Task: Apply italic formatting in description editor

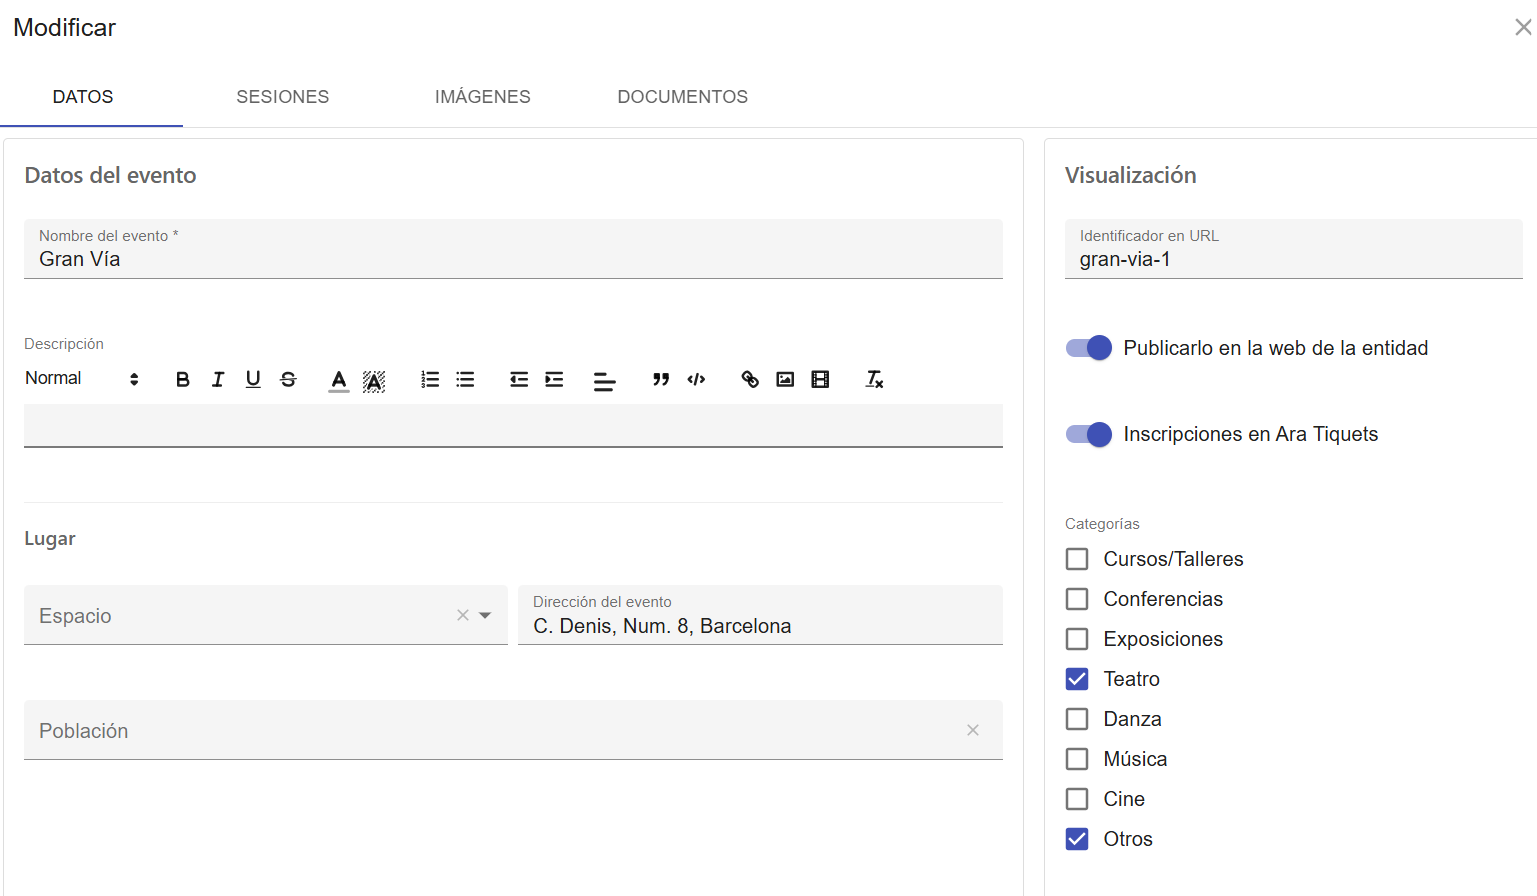Action: coord(218,379)
